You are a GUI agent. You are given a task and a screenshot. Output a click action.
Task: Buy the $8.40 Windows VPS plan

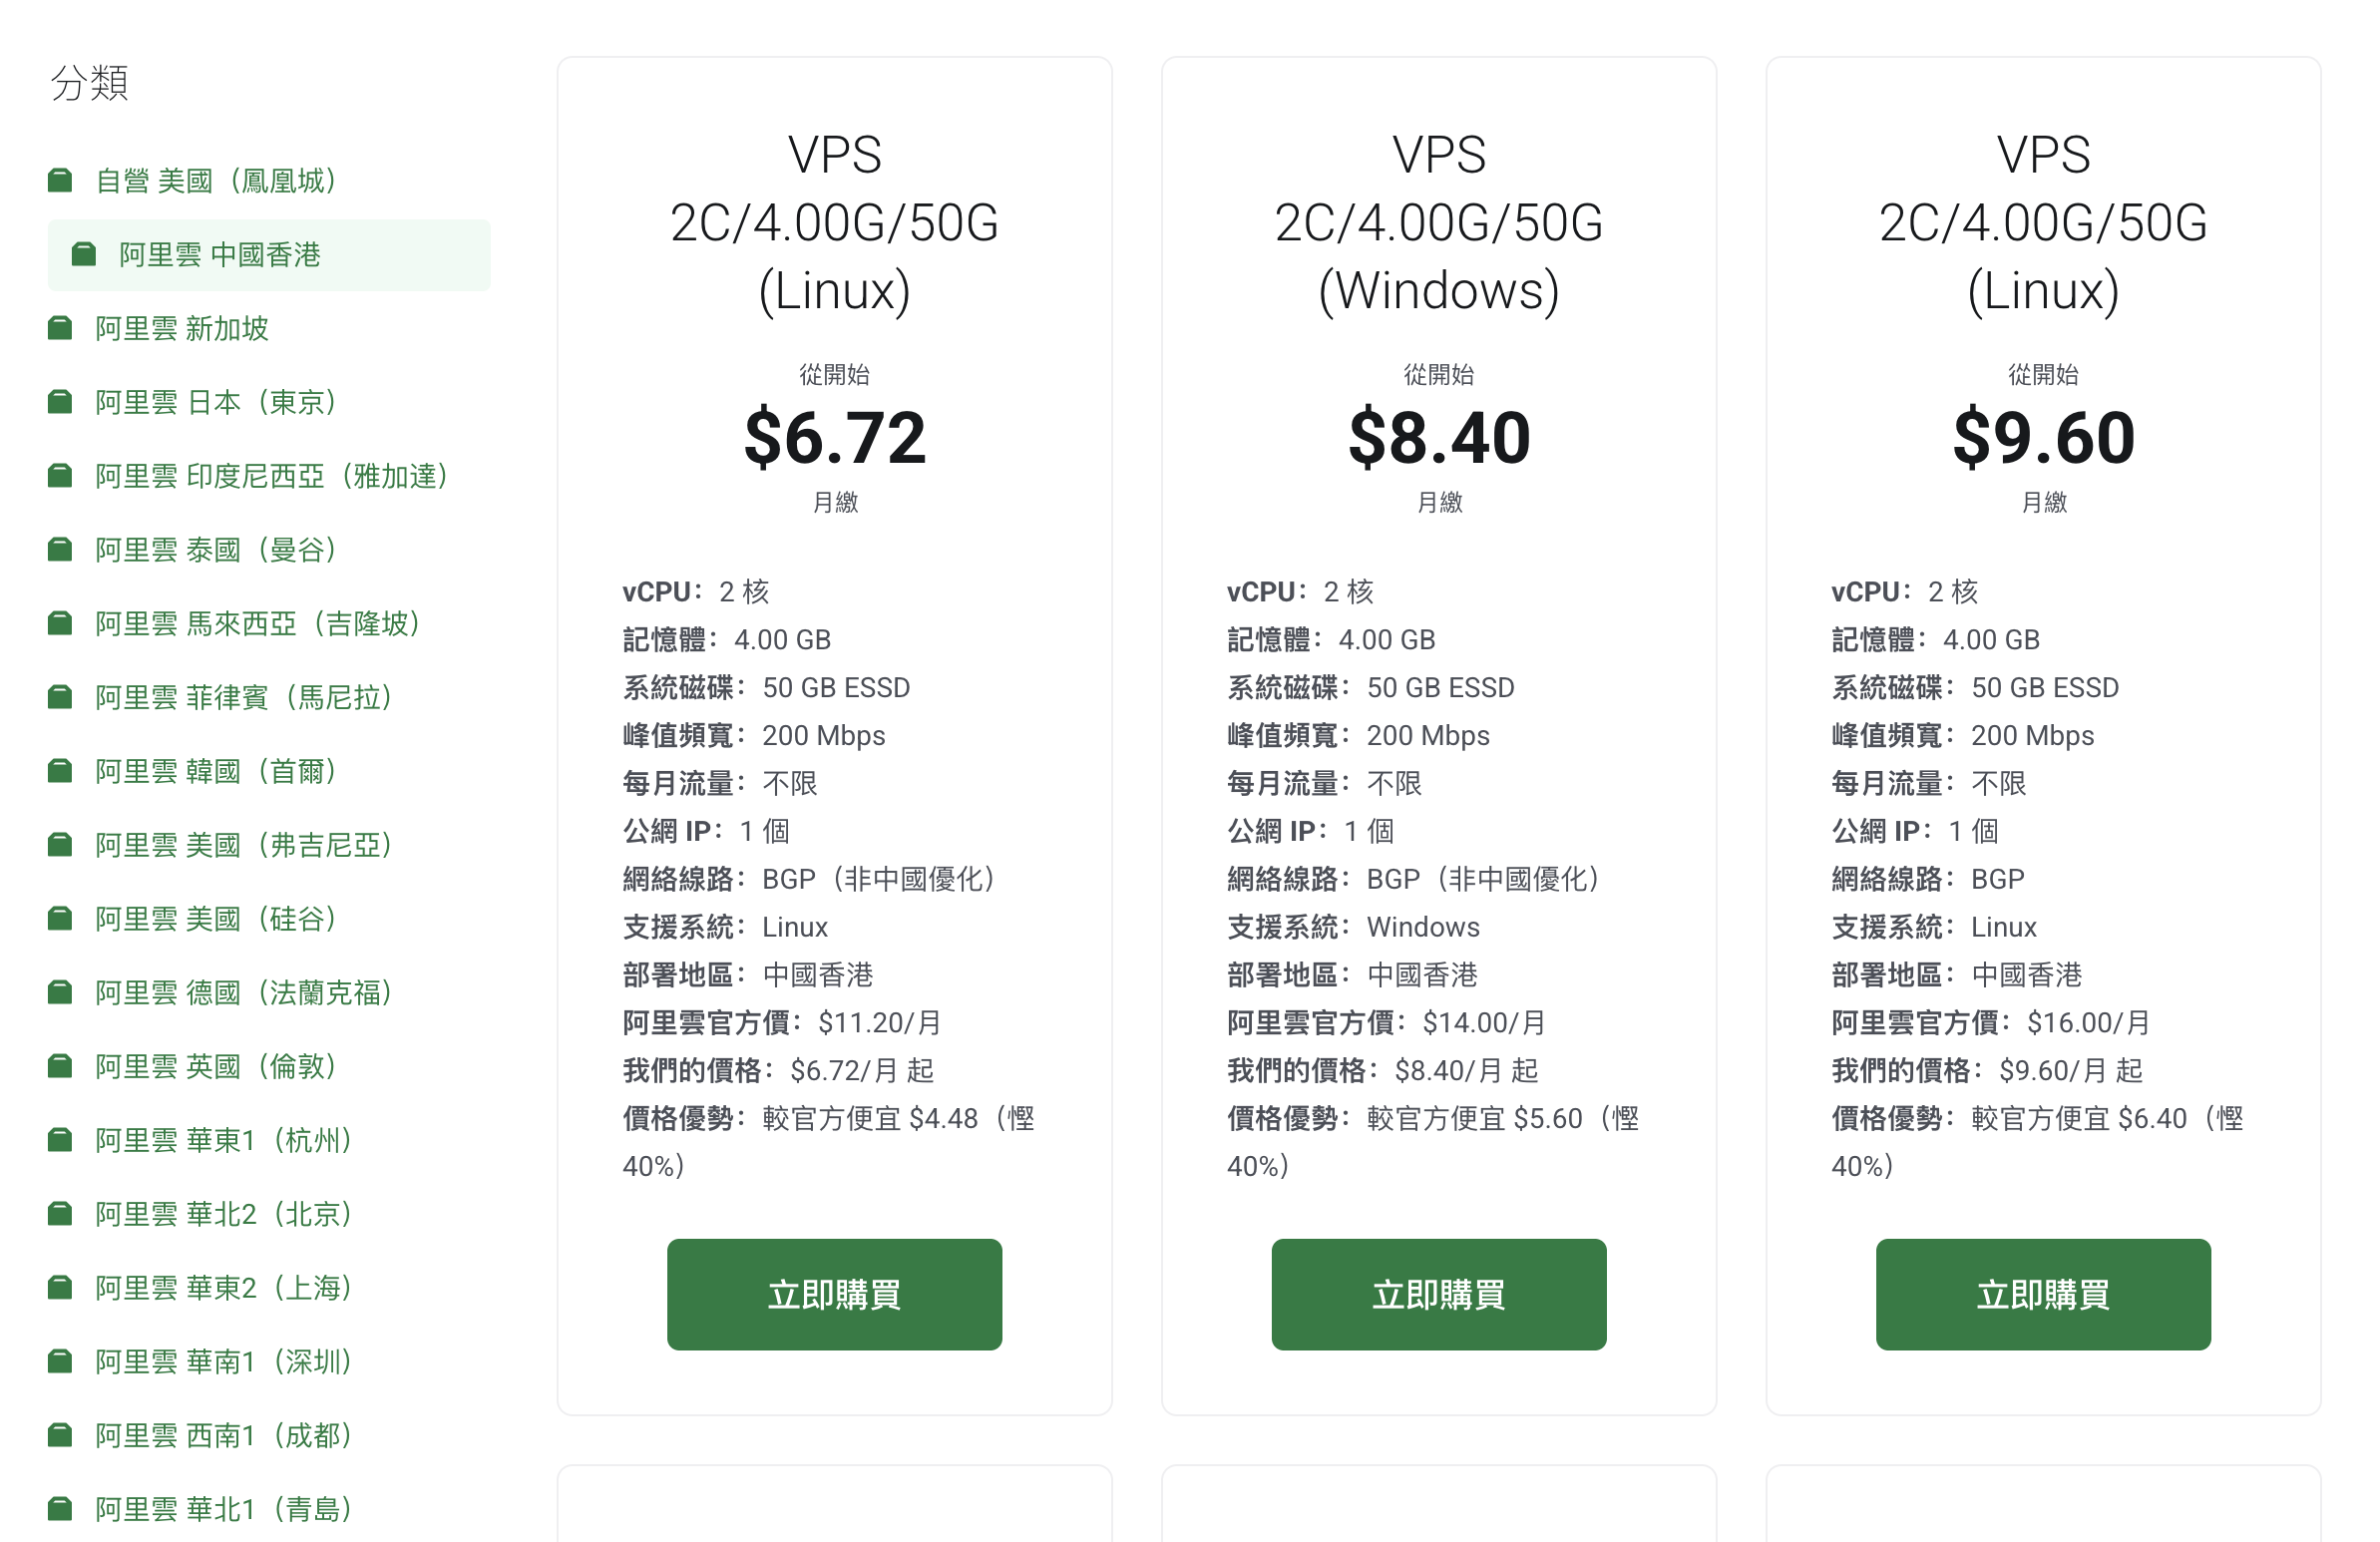click(x=1438, y=1294)
